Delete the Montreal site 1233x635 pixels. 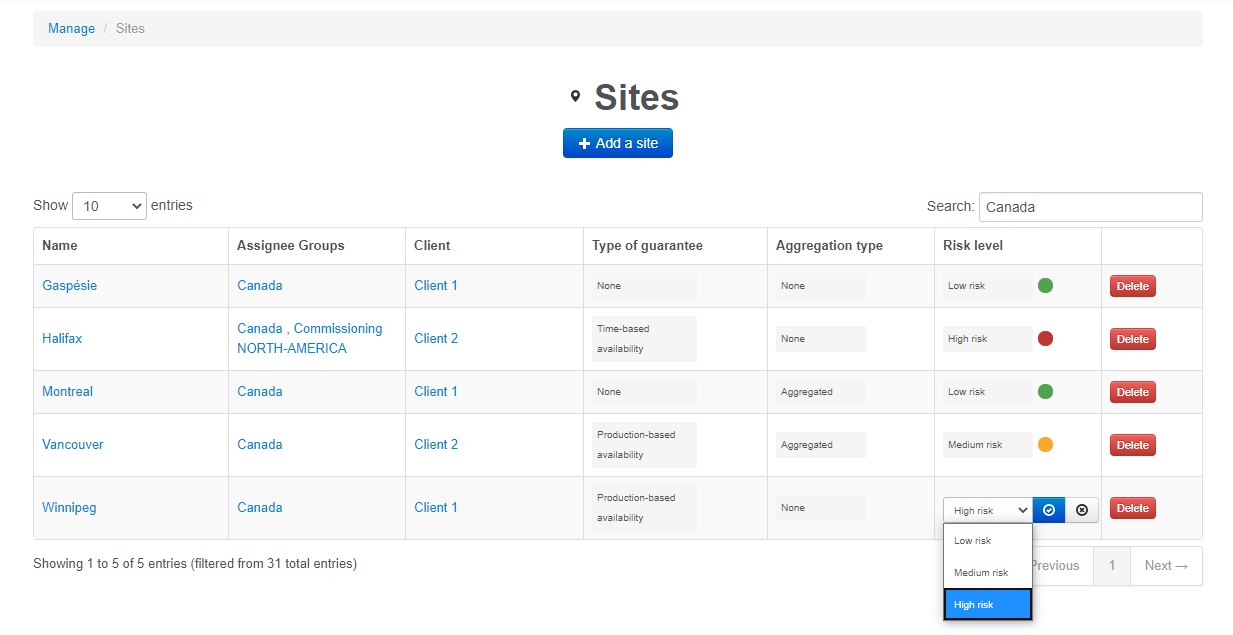click(1132, 391)
